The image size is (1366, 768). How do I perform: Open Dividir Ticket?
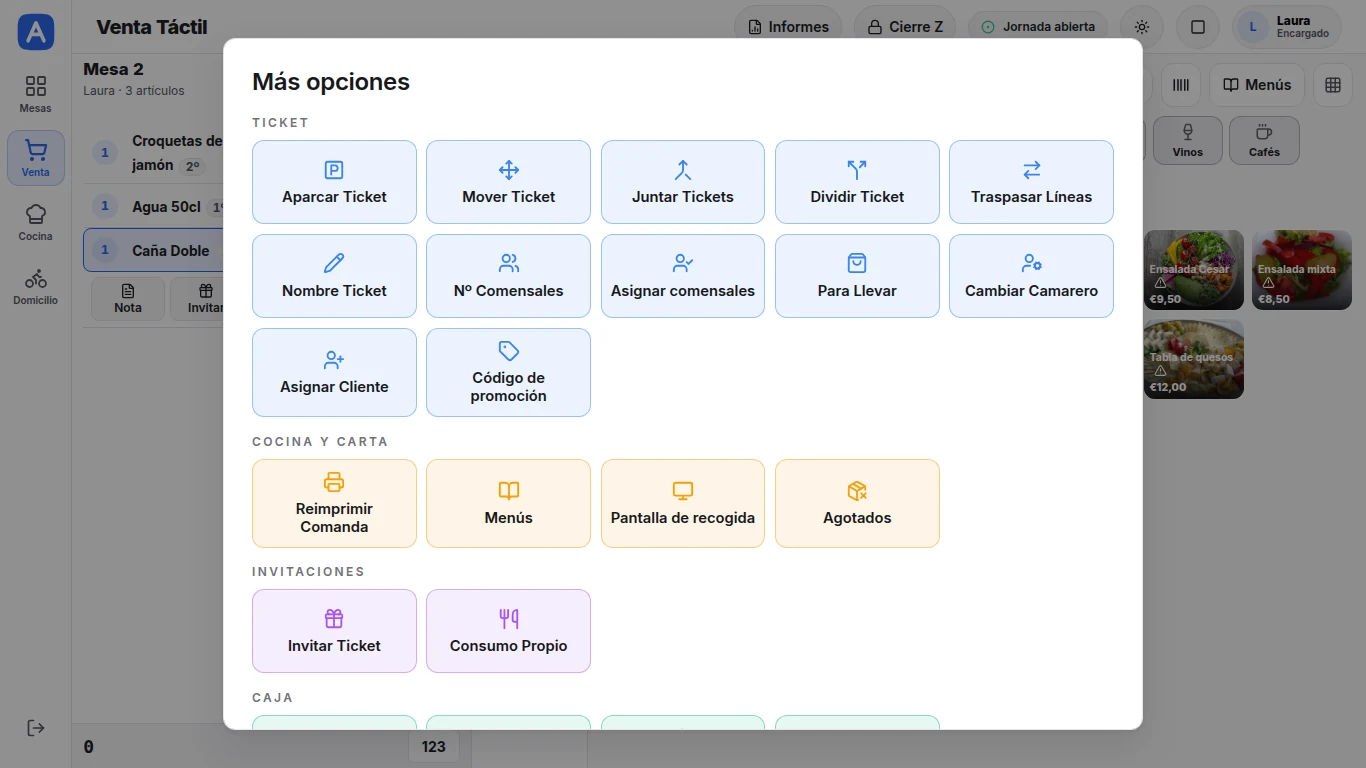857,182
